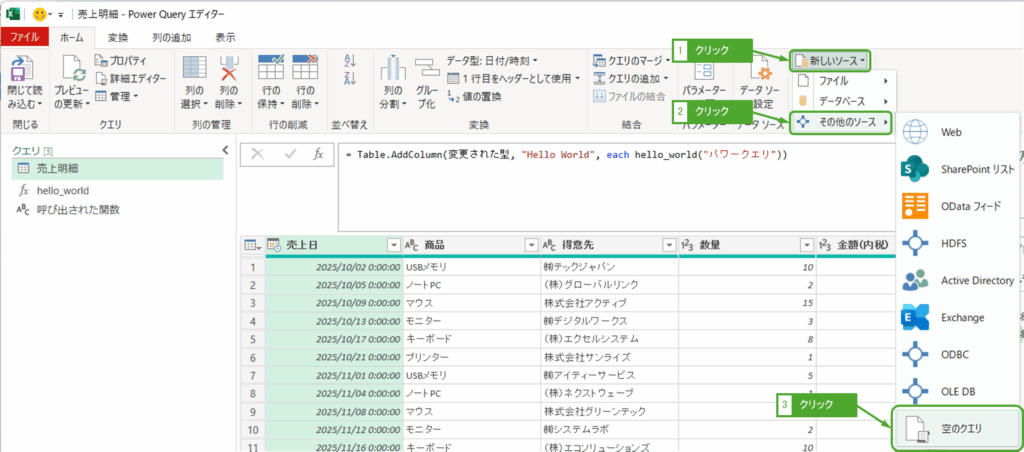Click the 列の分割 icon
1024x452 pixels.
(390, 70)
